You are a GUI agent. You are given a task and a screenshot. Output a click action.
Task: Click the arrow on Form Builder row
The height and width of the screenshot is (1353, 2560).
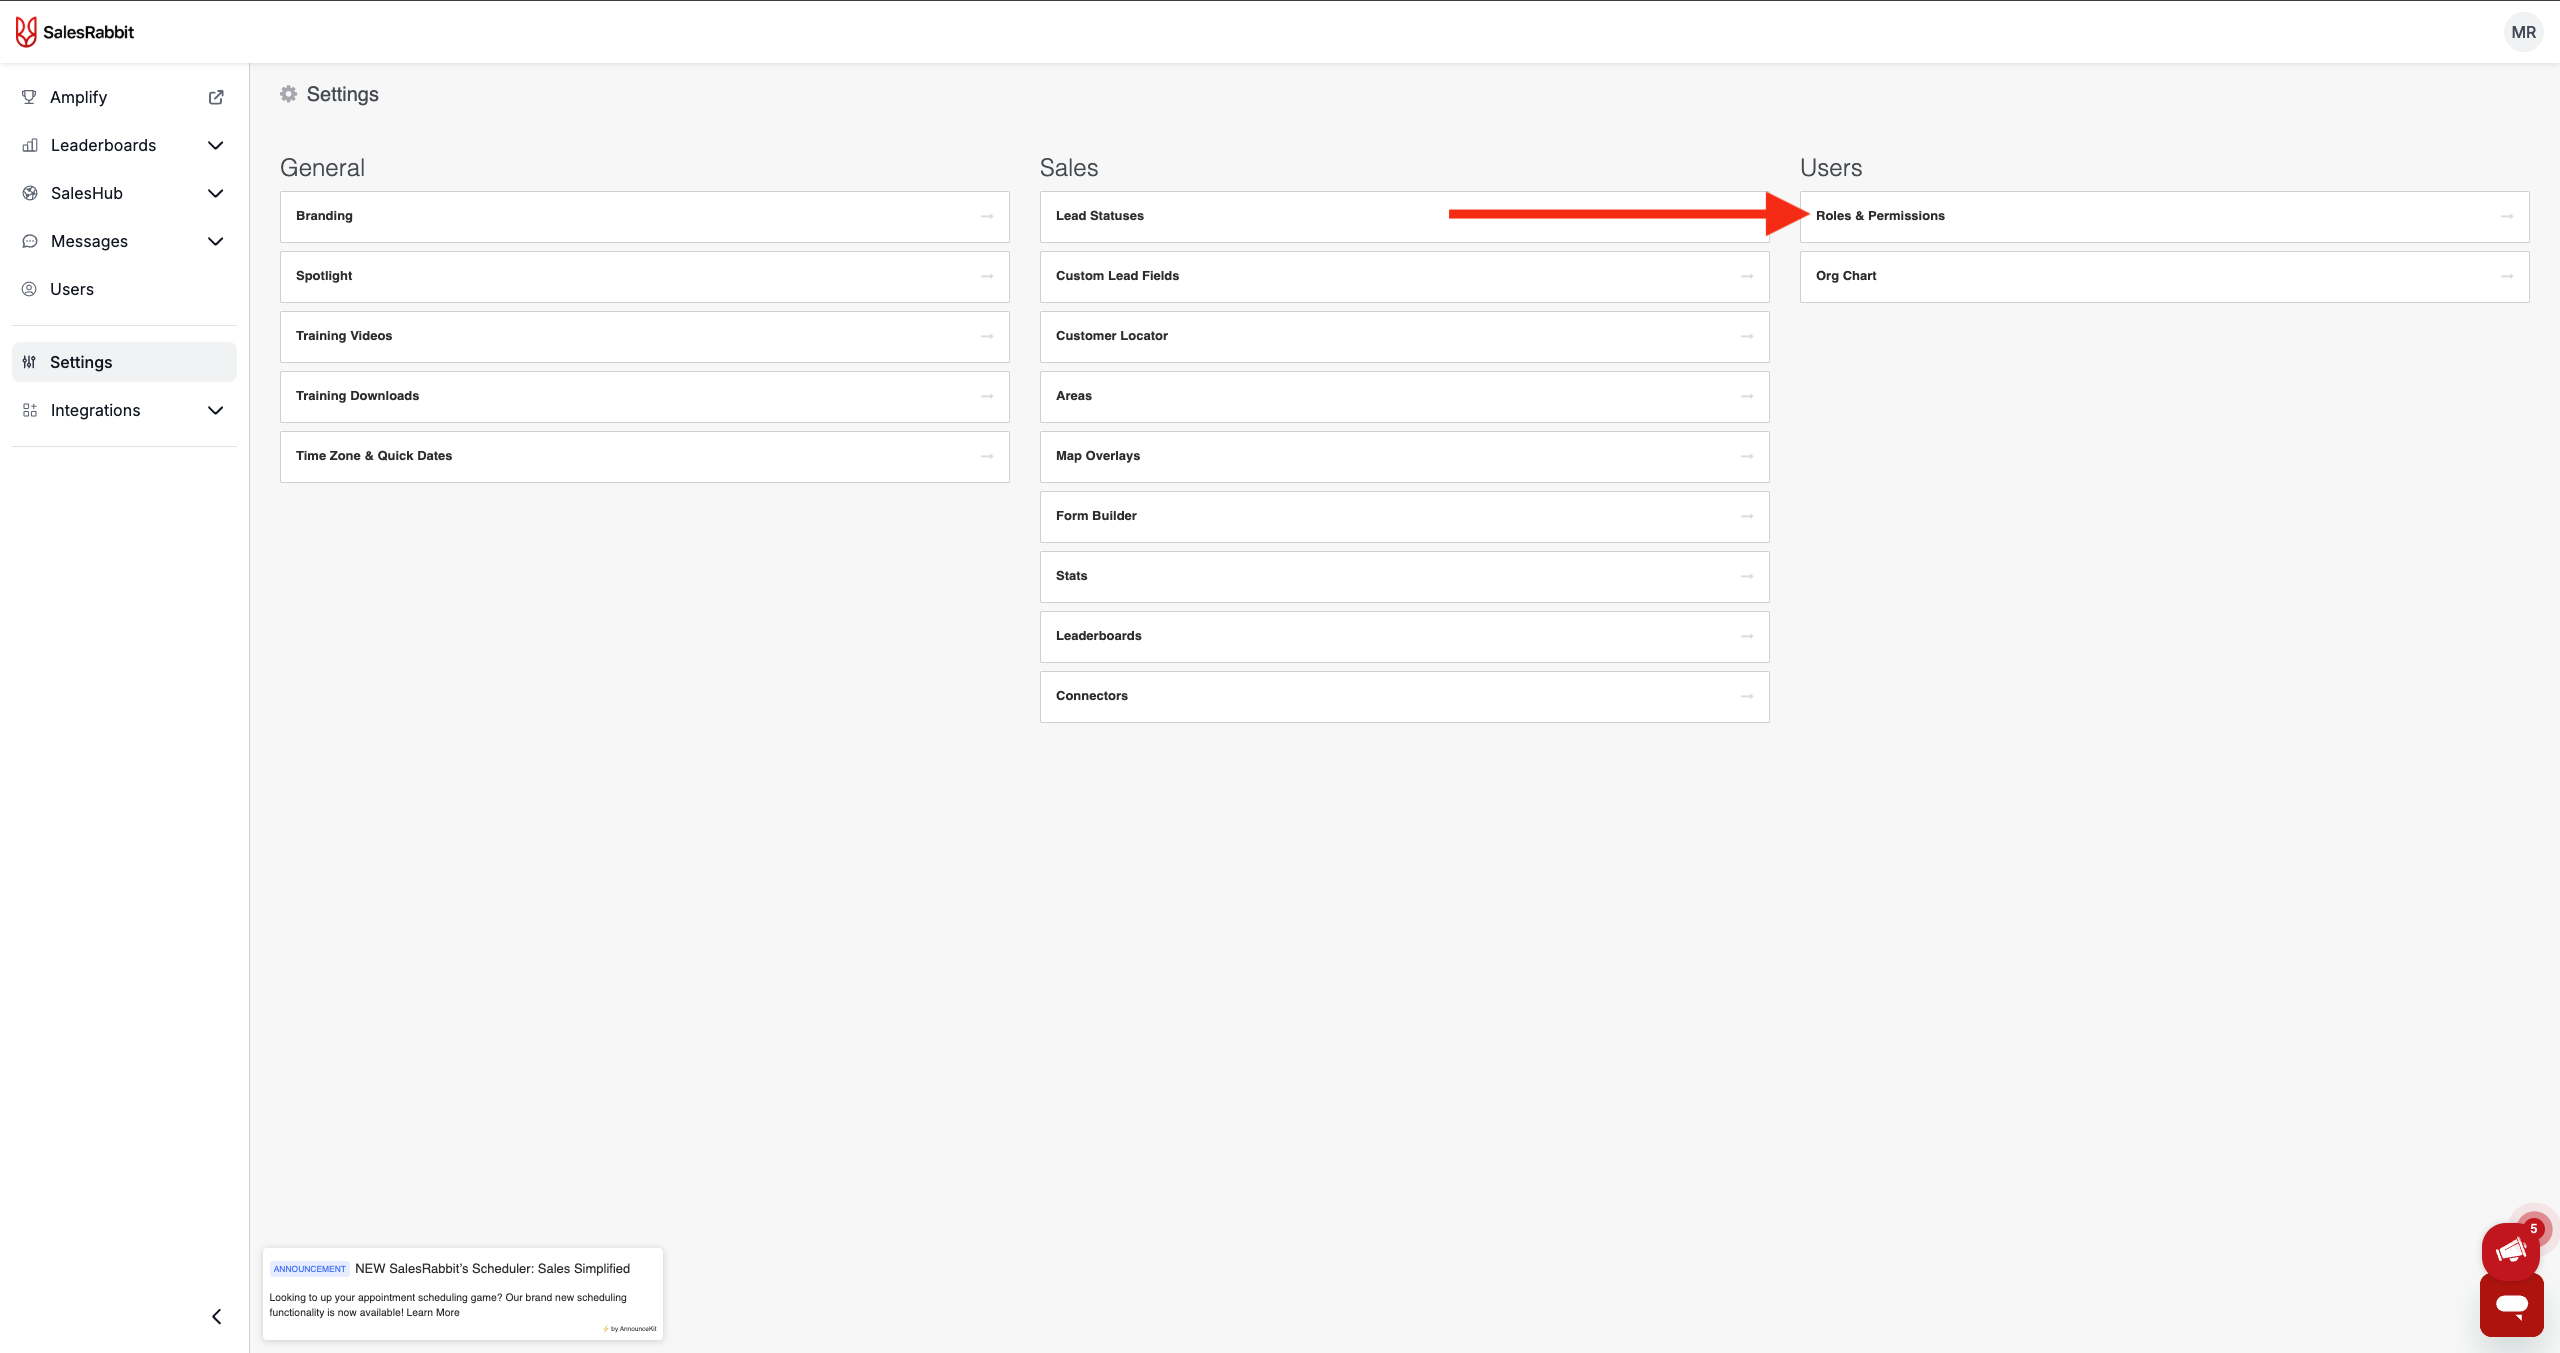(1747, 516)
